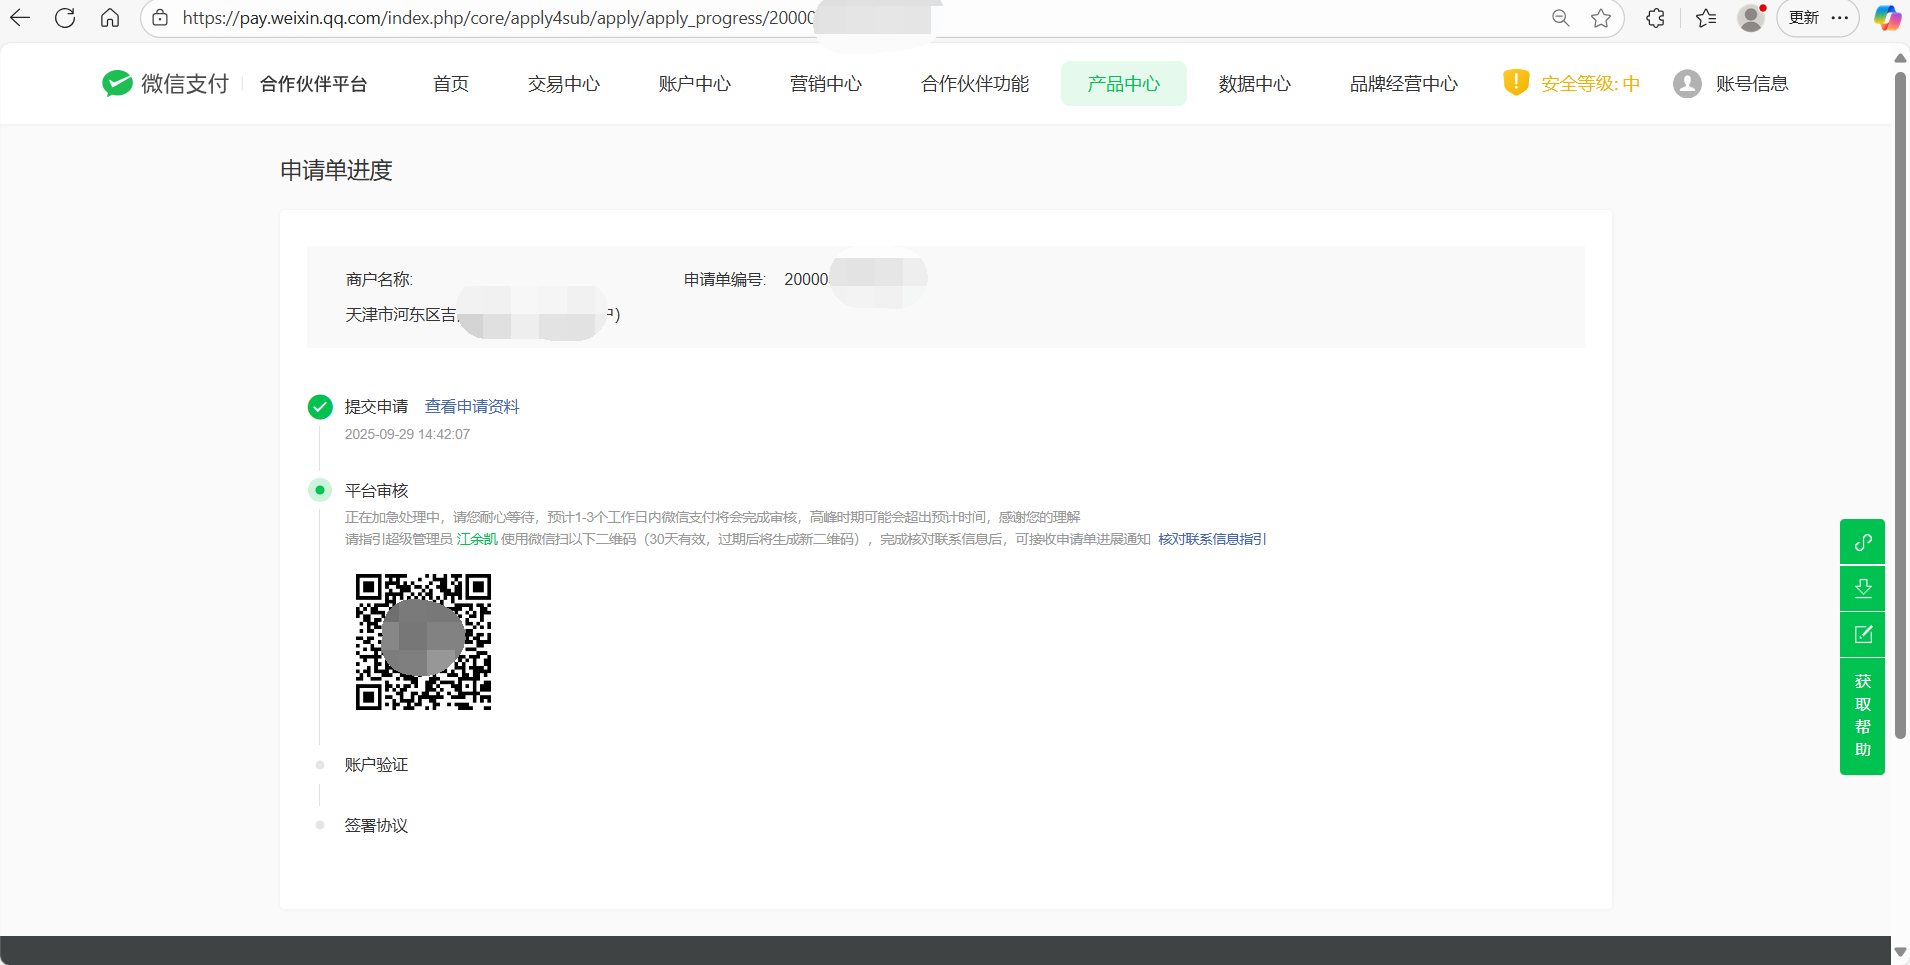Open the 产品中心 tab
1910x965 pixels.
[1123, 84]
